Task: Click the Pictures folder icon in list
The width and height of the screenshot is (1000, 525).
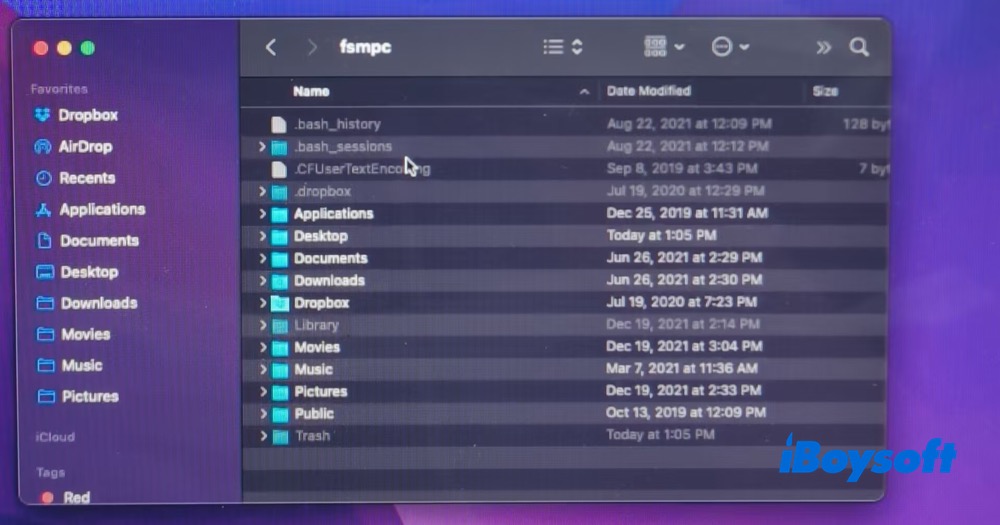Action: pos(280,392)
